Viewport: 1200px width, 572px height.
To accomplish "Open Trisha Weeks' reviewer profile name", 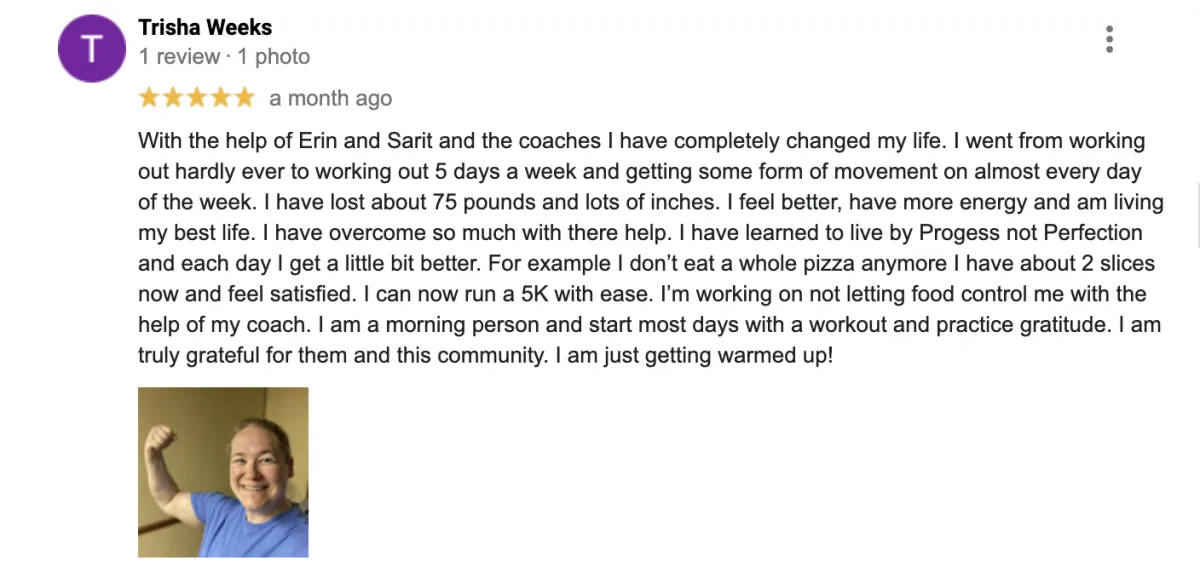I will tap(205, 27).
